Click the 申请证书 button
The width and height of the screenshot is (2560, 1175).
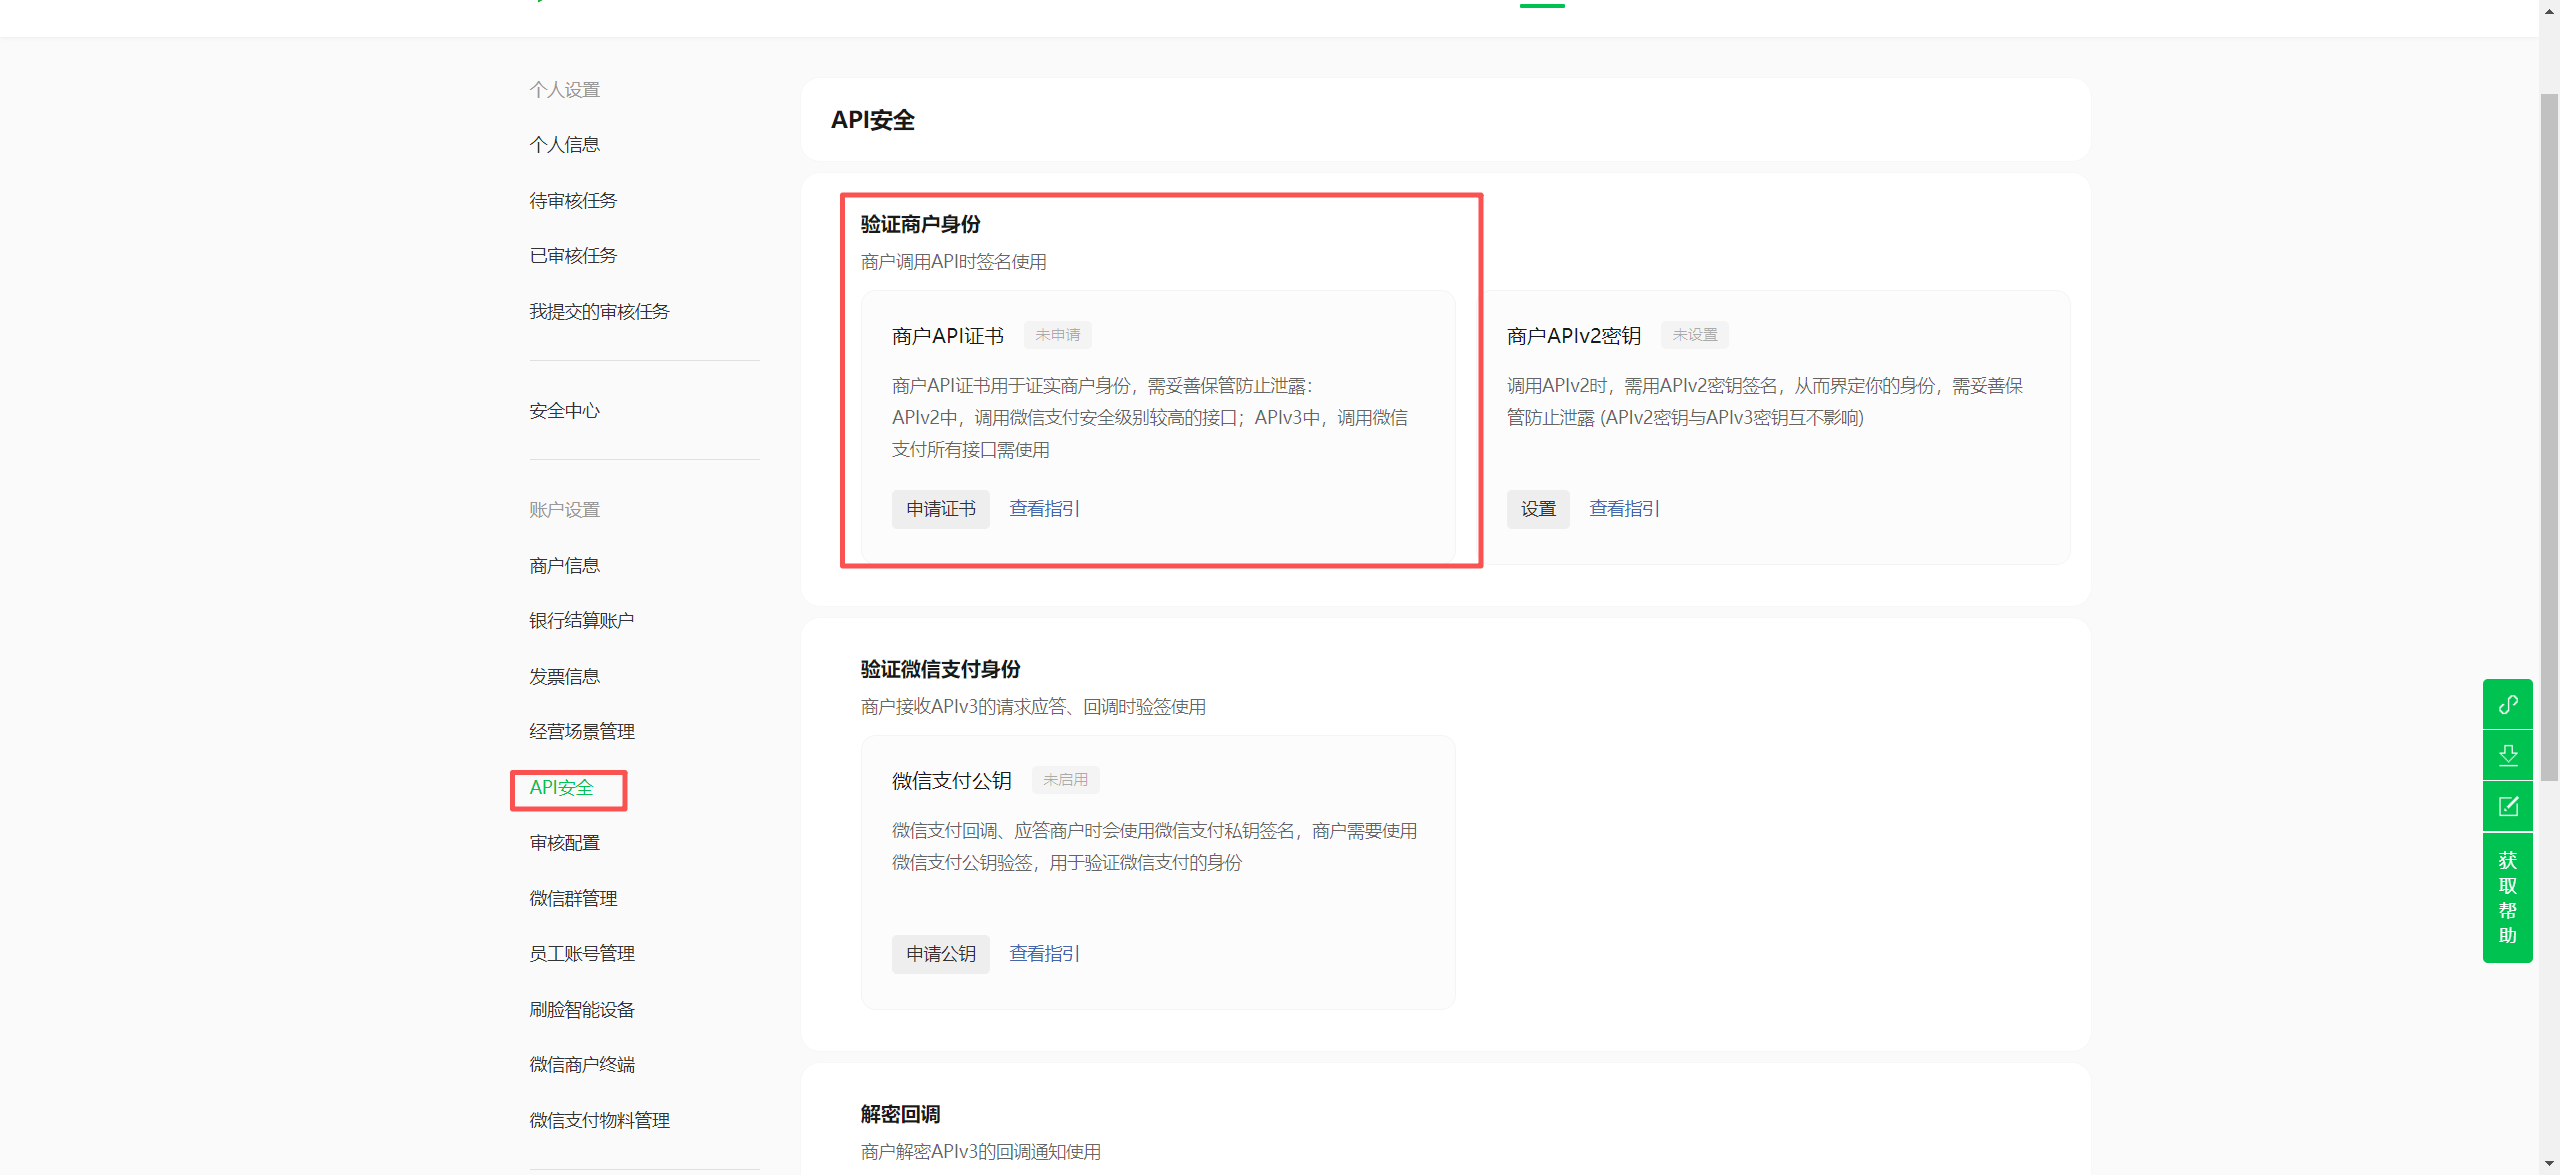[940, 509]
